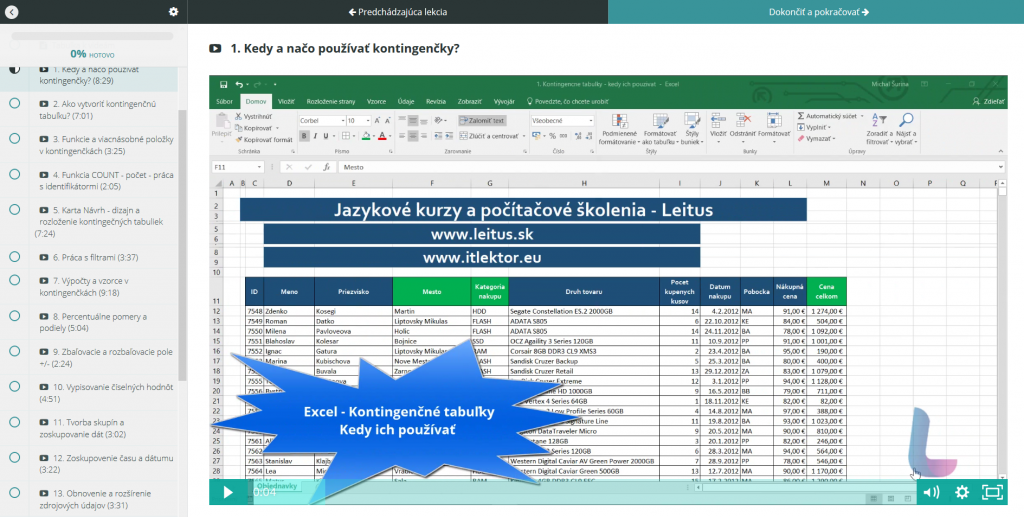This screenshot has width=1024, height=517.
Task: Open lesson '11. Tvorba skupín a zoskupovanie dát'
Action: pyautogui.click(x=83, y=428)
